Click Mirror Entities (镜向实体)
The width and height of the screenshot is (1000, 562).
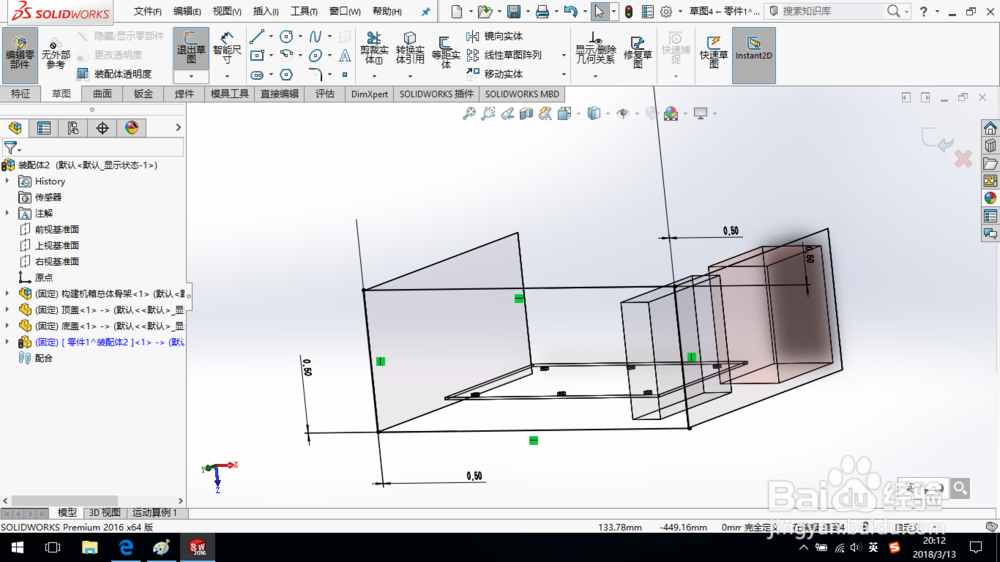coord(495,36)
